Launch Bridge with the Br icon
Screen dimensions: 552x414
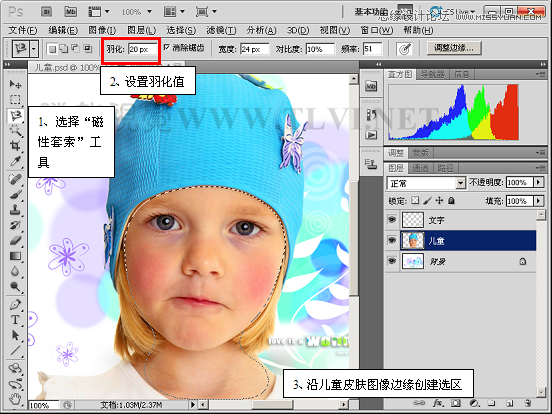(x=47, y=12)
